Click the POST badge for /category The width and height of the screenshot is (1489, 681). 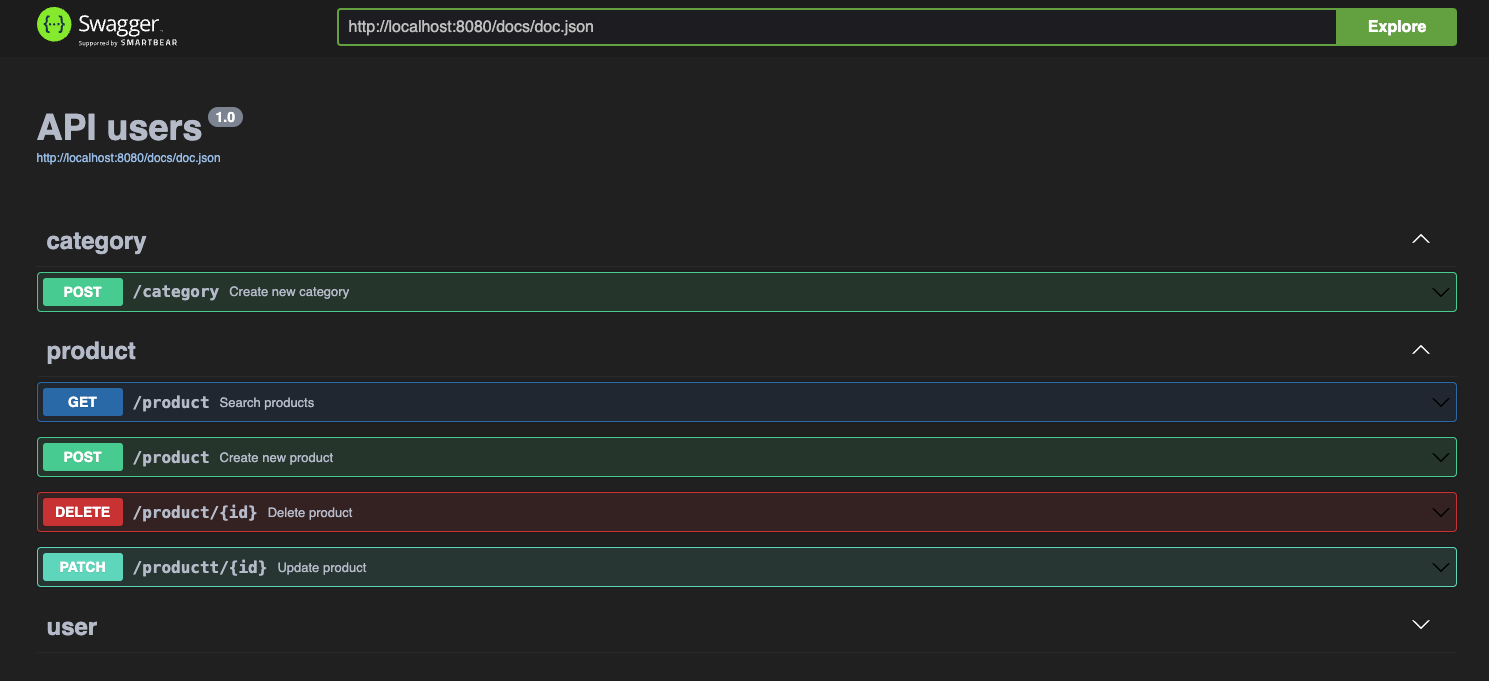click(x=83, y=292)
